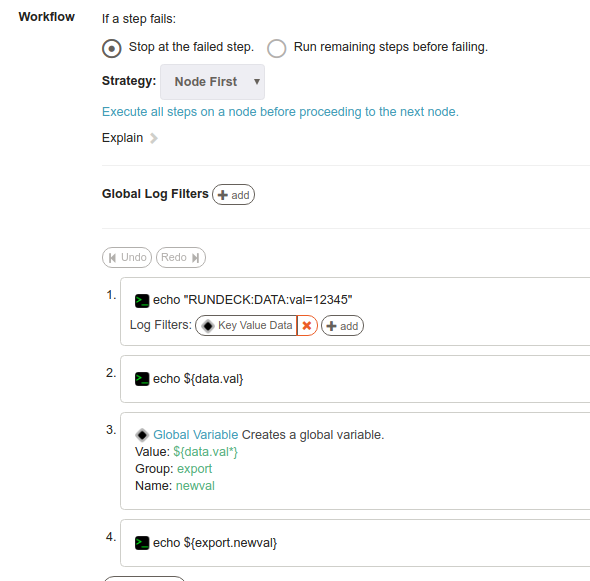590x581 pixels.
Task: Select Run remaining steps before failing
Action: pos(277,49)
